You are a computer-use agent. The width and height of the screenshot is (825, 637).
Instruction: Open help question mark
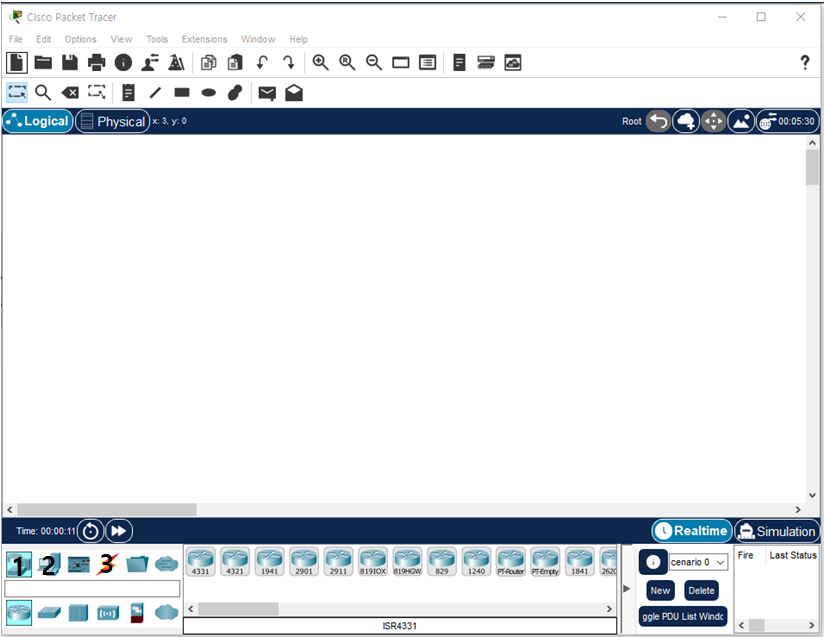pyautogui.click(x=804, y=63)
